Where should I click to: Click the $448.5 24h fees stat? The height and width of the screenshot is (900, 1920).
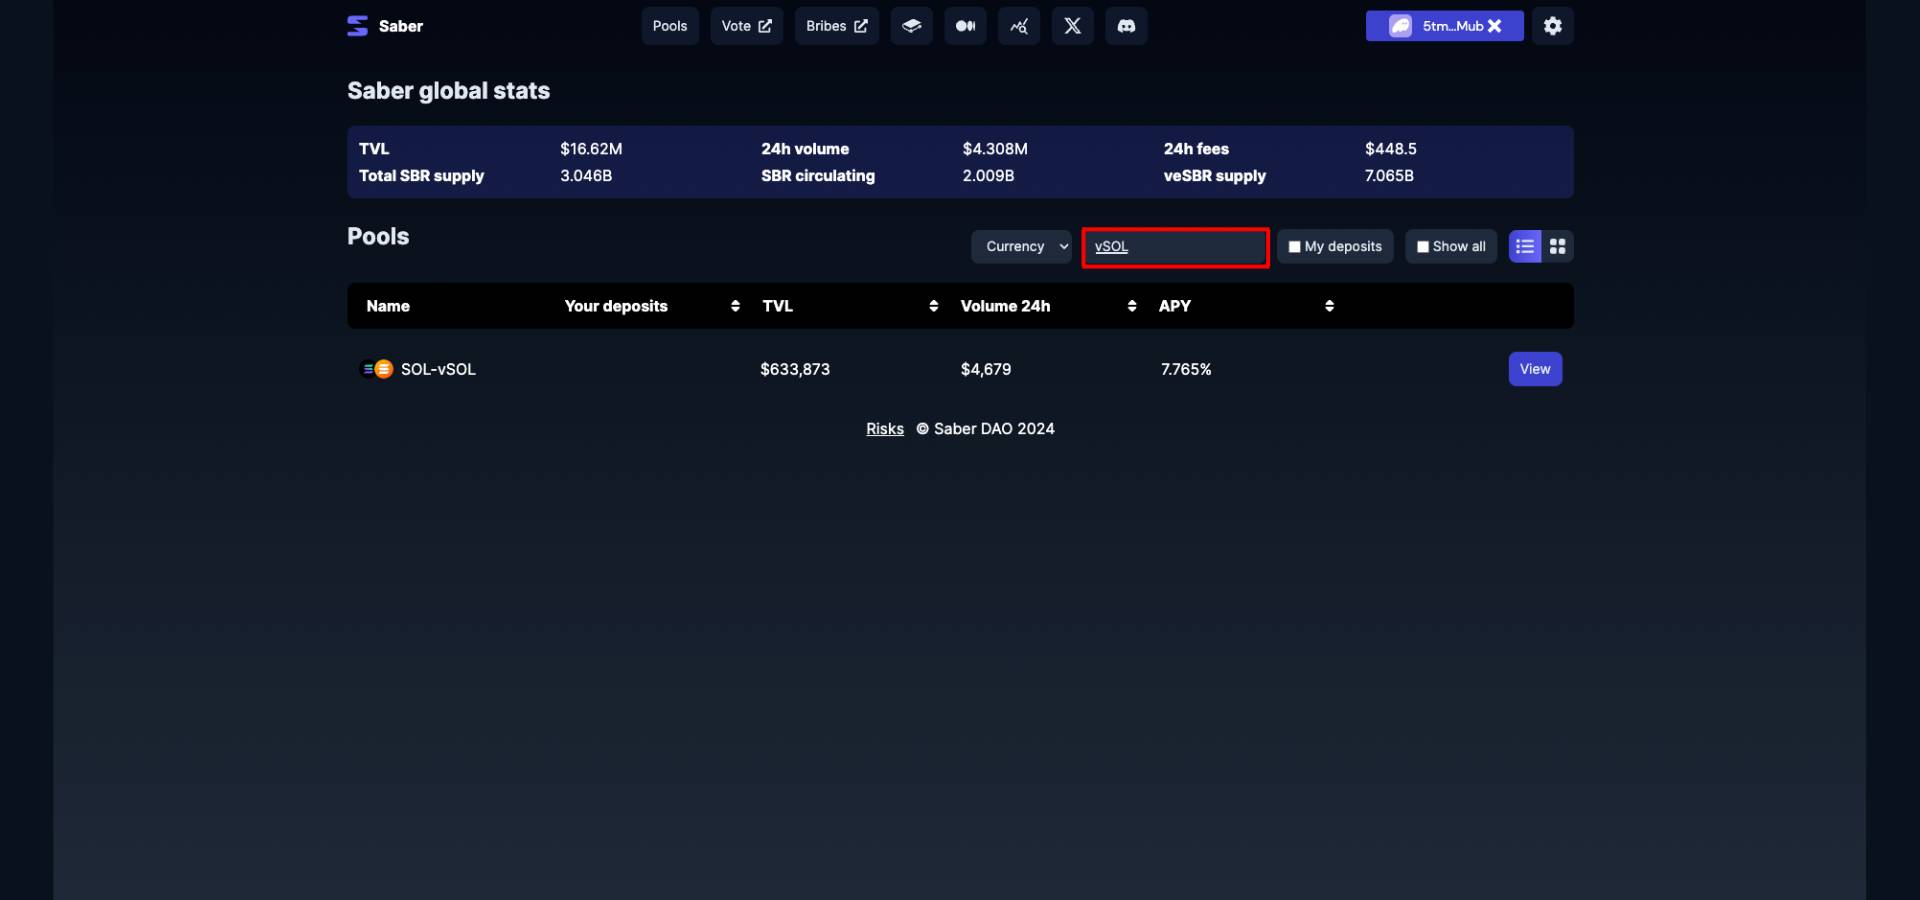1391,149
